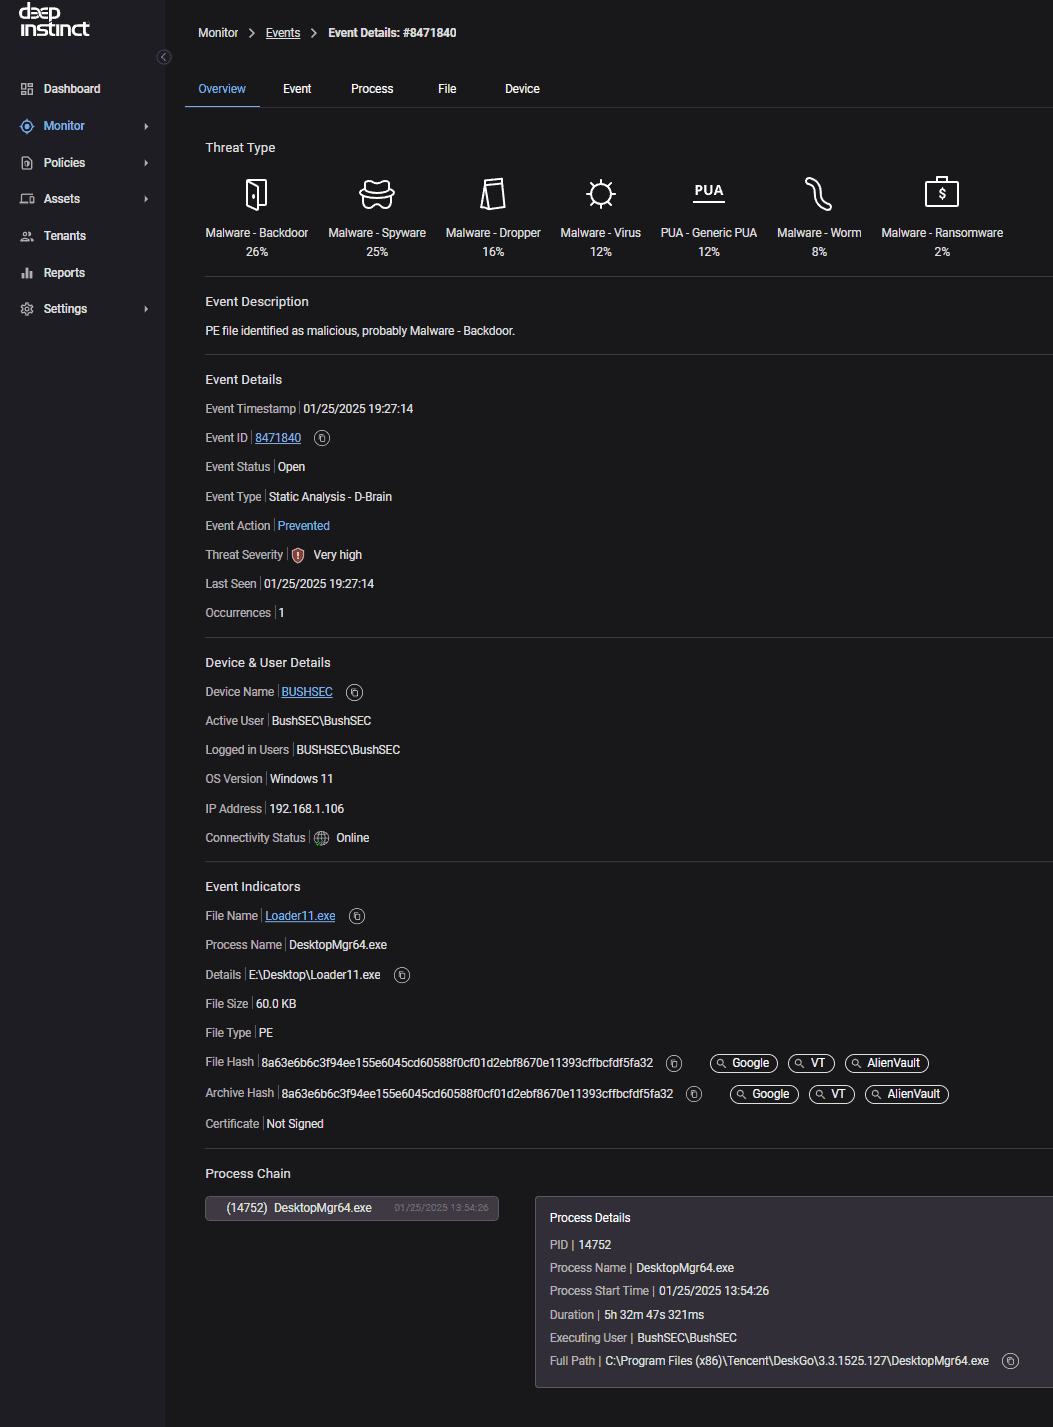Click the Generic PUA icon
This screenshot has width=1053, height=1427.
[709, 191]
